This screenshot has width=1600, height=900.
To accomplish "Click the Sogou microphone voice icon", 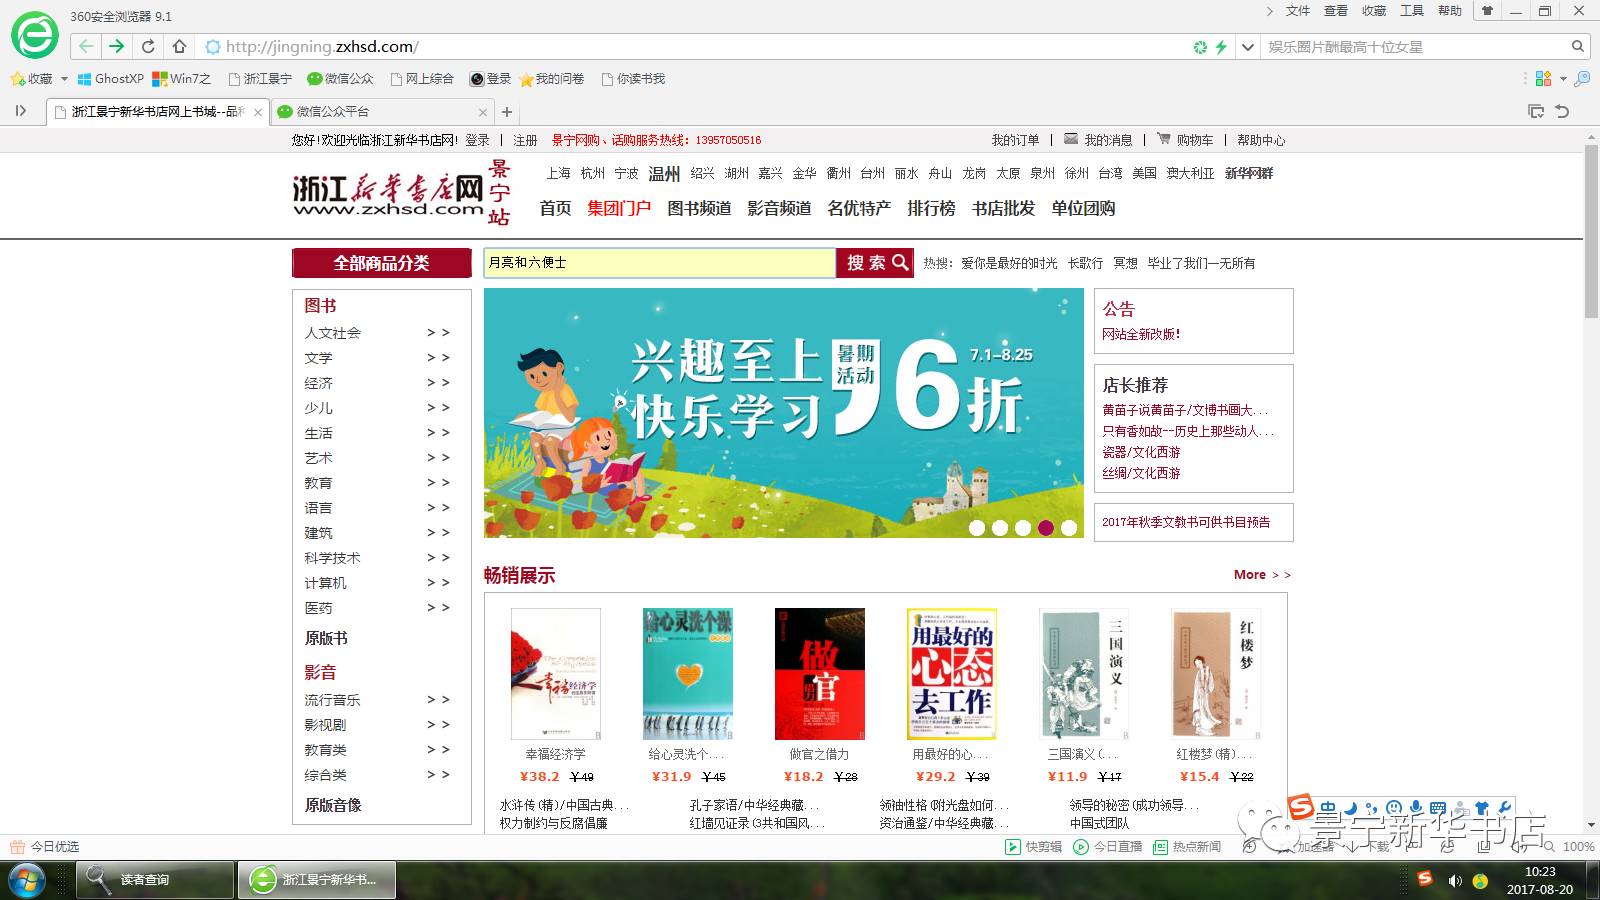I will (x=1415, y=808).
